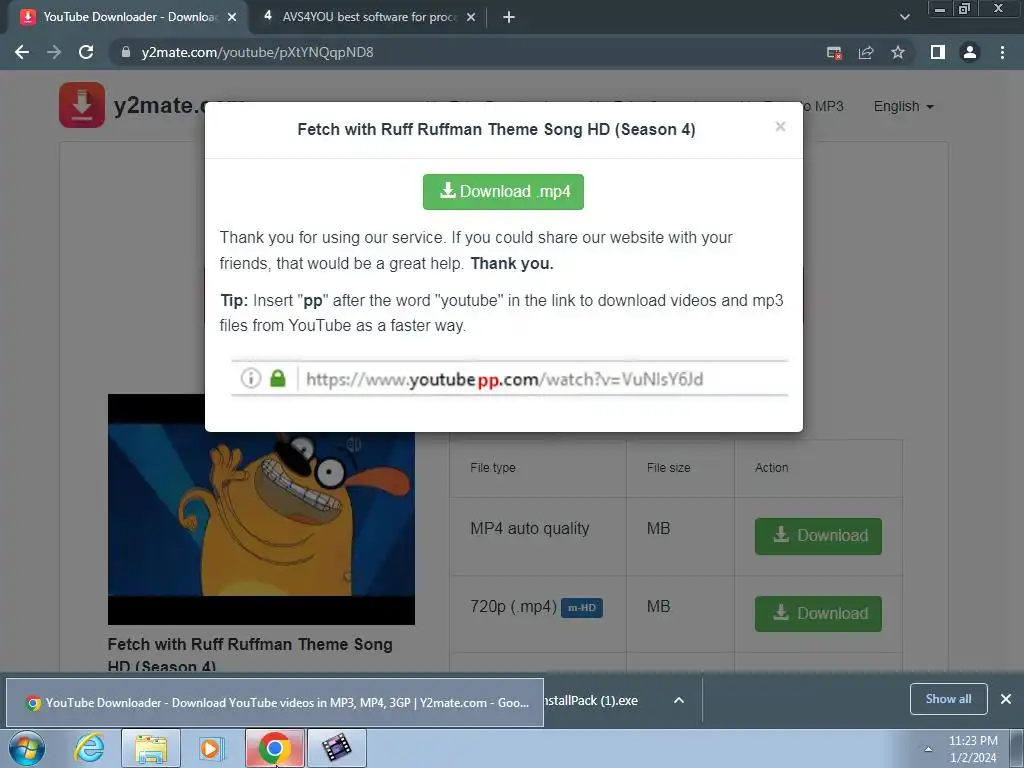Click the MP4 auto quality cell text
Image resolution: width=1024 pixels, height=768 pixels.
pyautogui.click(x=530, y=528)
